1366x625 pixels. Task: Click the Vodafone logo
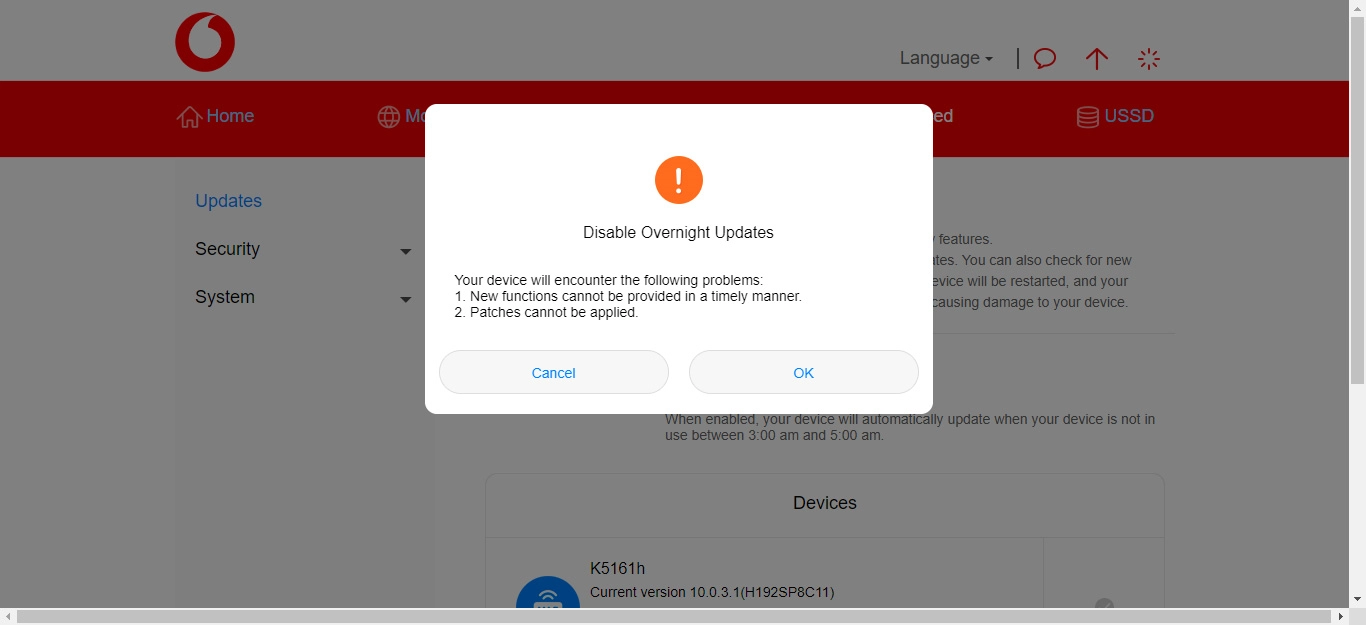205,42
